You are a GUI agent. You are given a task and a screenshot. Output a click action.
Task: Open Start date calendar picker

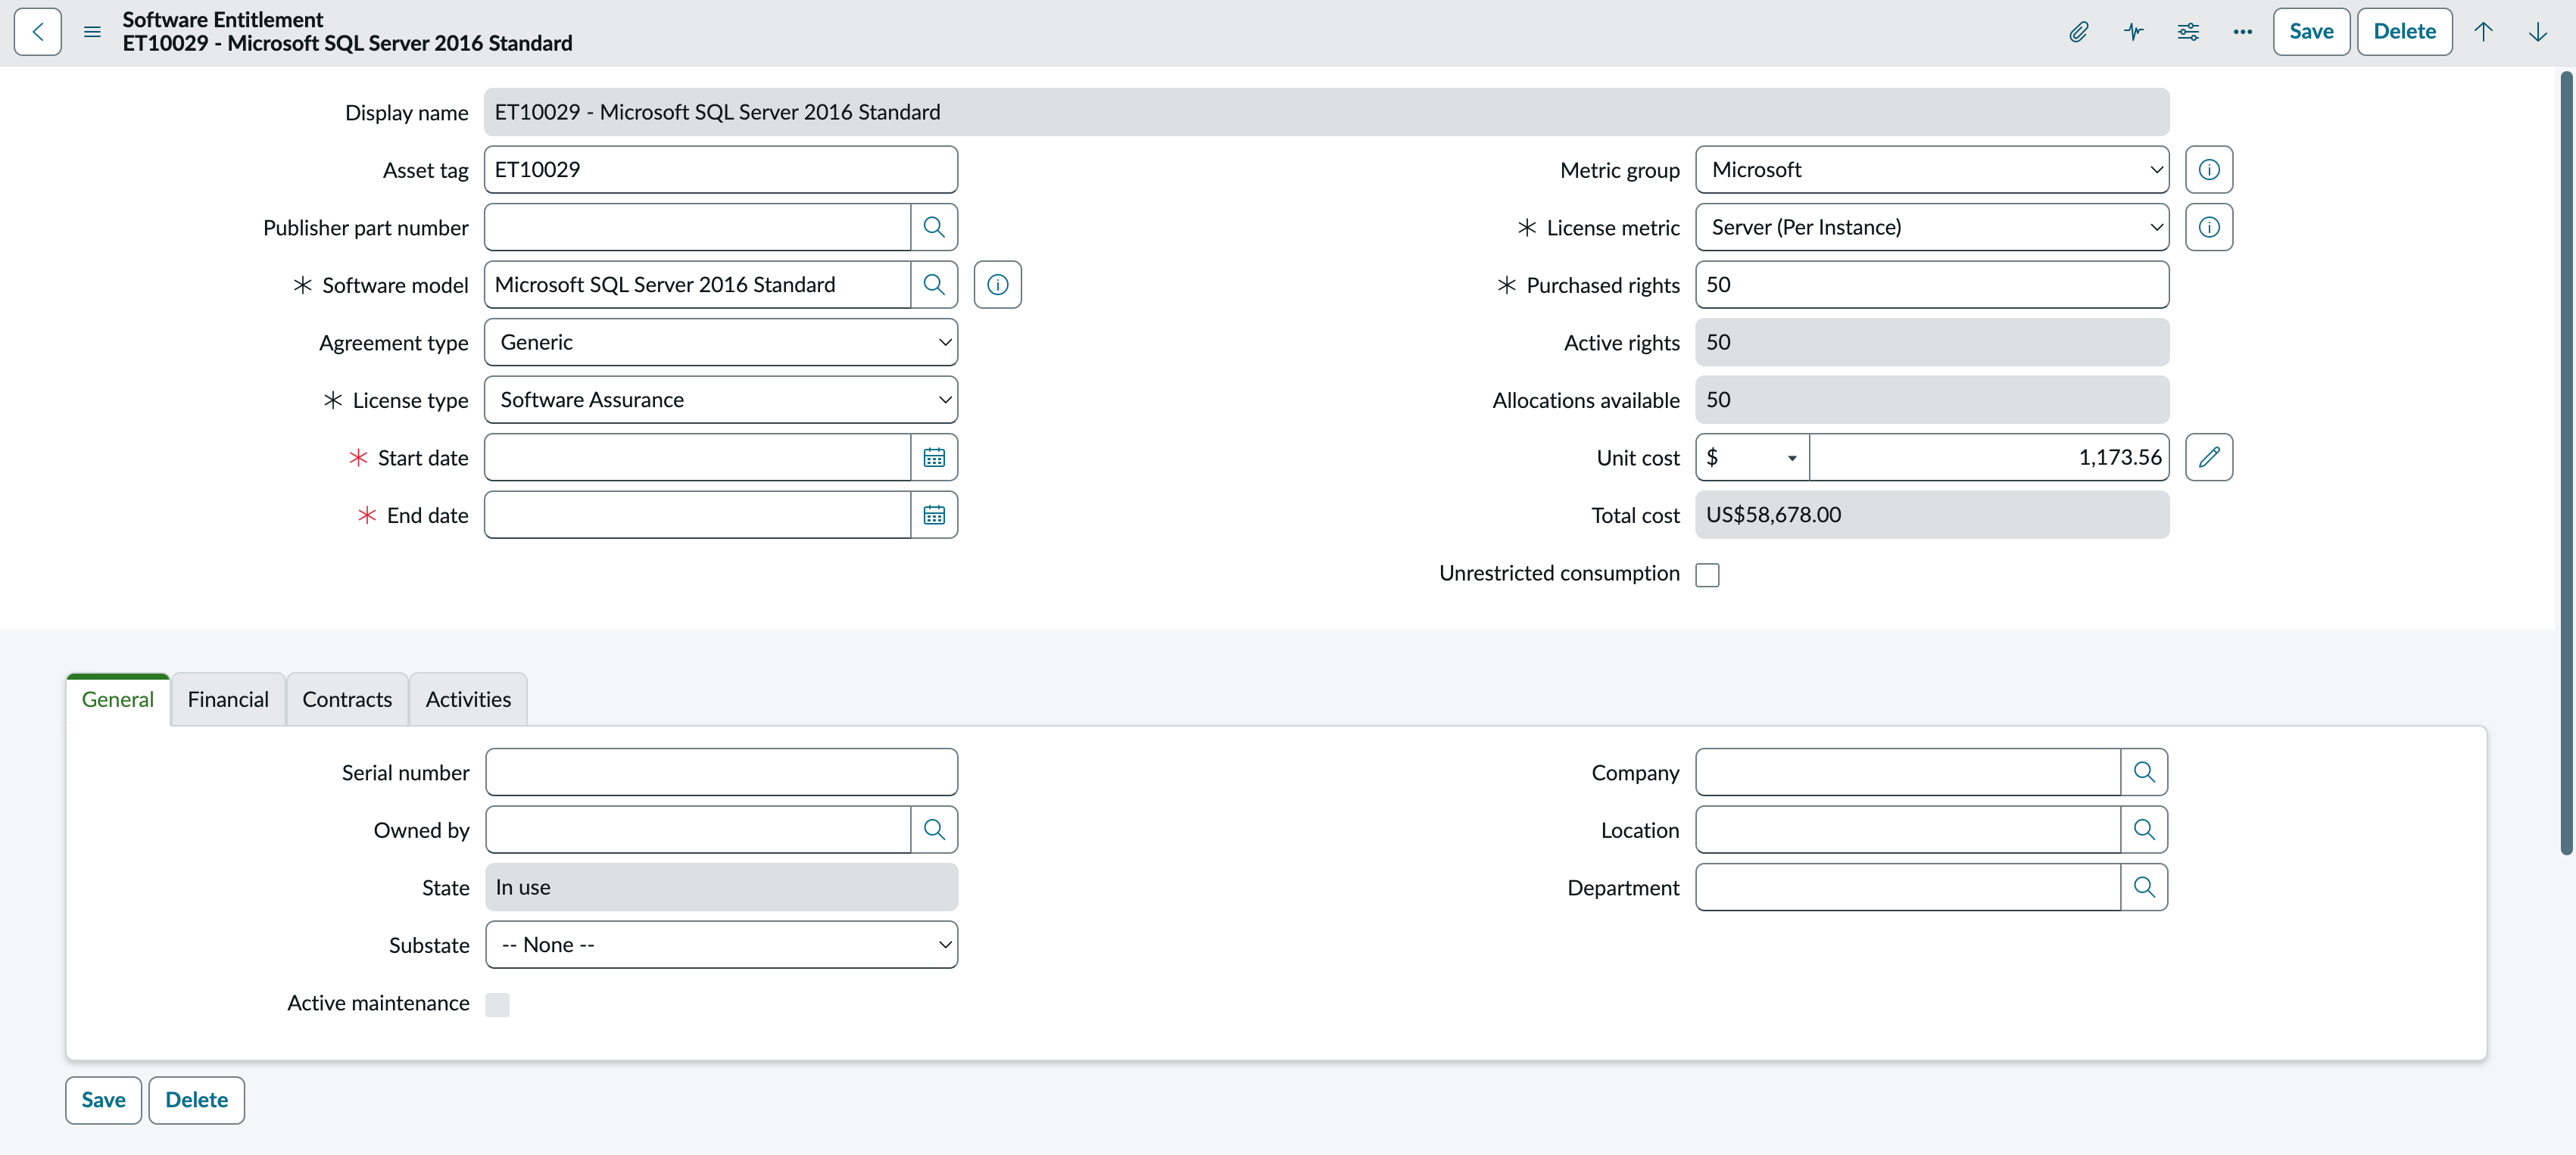pyautogui.click(x=934, y=457)
